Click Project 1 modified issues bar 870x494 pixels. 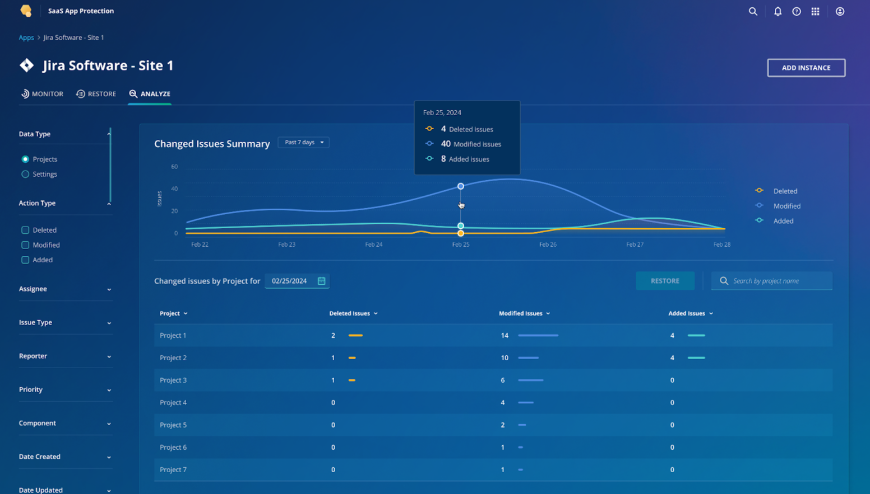tap(538, 335)
